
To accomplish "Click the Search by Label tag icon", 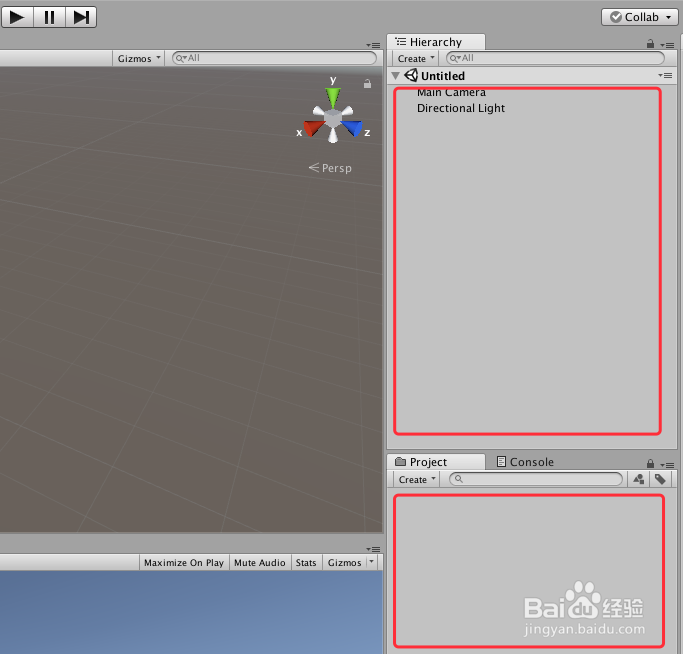I will click(660, 479).
